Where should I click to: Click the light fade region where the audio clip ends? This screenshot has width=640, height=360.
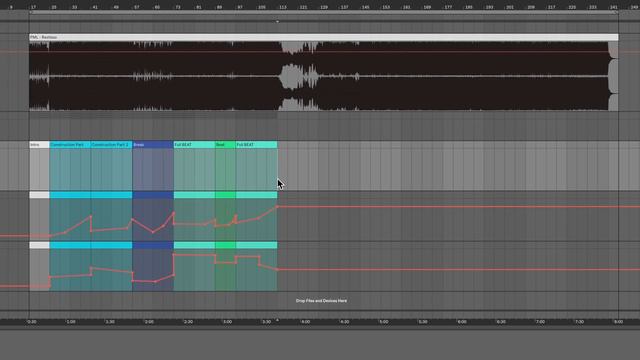613,76
